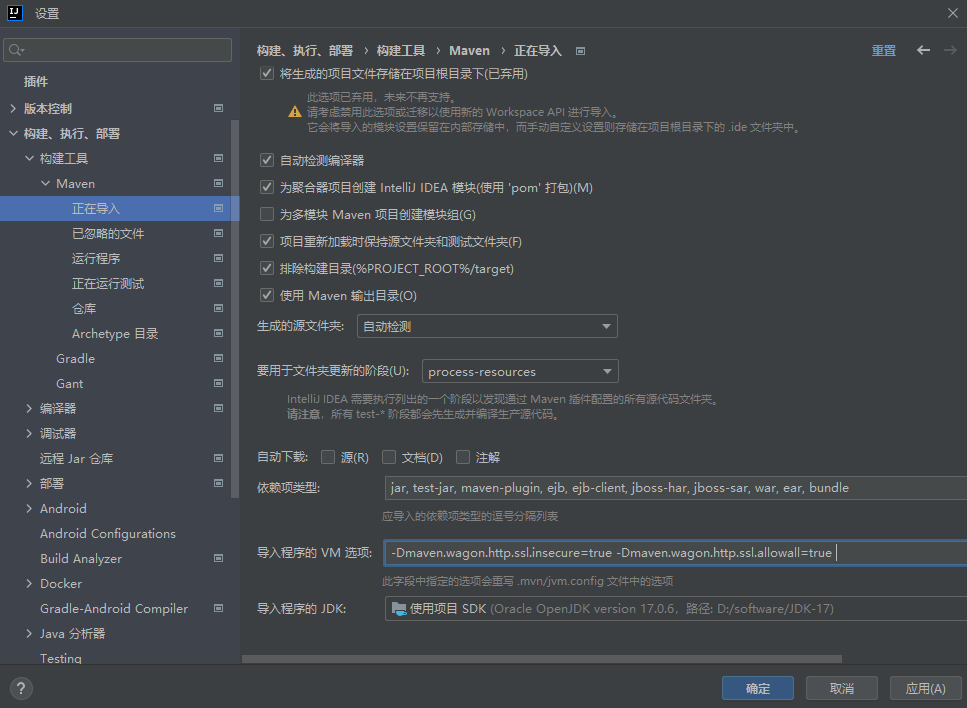Click project-level icon next to 版本控制
Viewport: 967px width, 708px height.
[218, 109]
